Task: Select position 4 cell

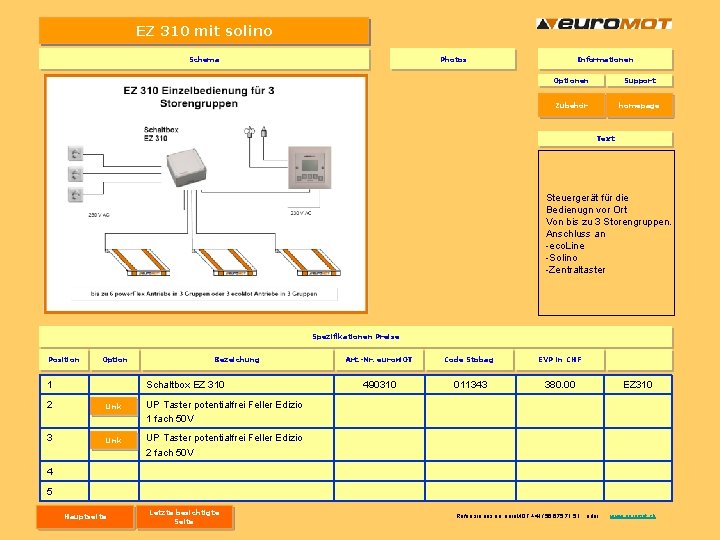Action: (64, 471)
